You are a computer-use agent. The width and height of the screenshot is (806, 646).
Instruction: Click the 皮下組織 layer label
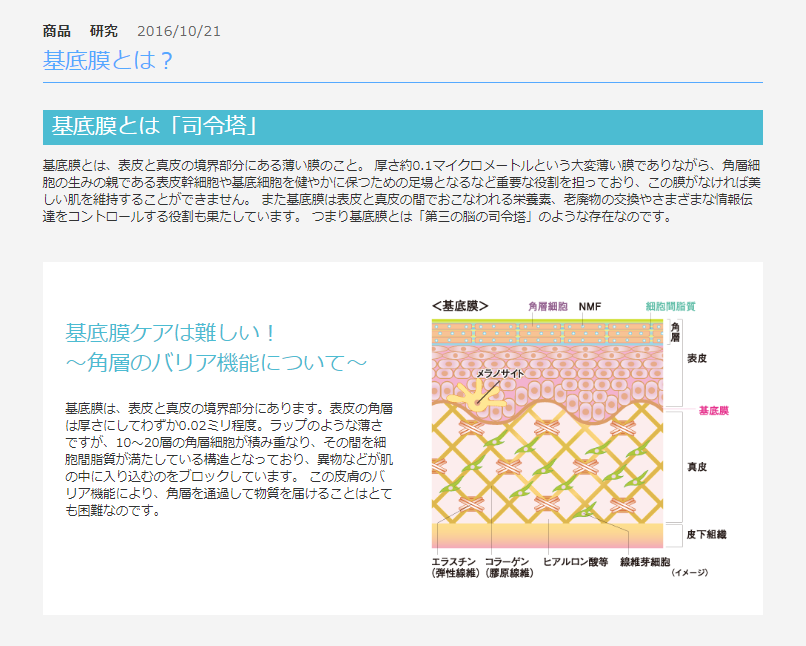[x=706, y=535]
